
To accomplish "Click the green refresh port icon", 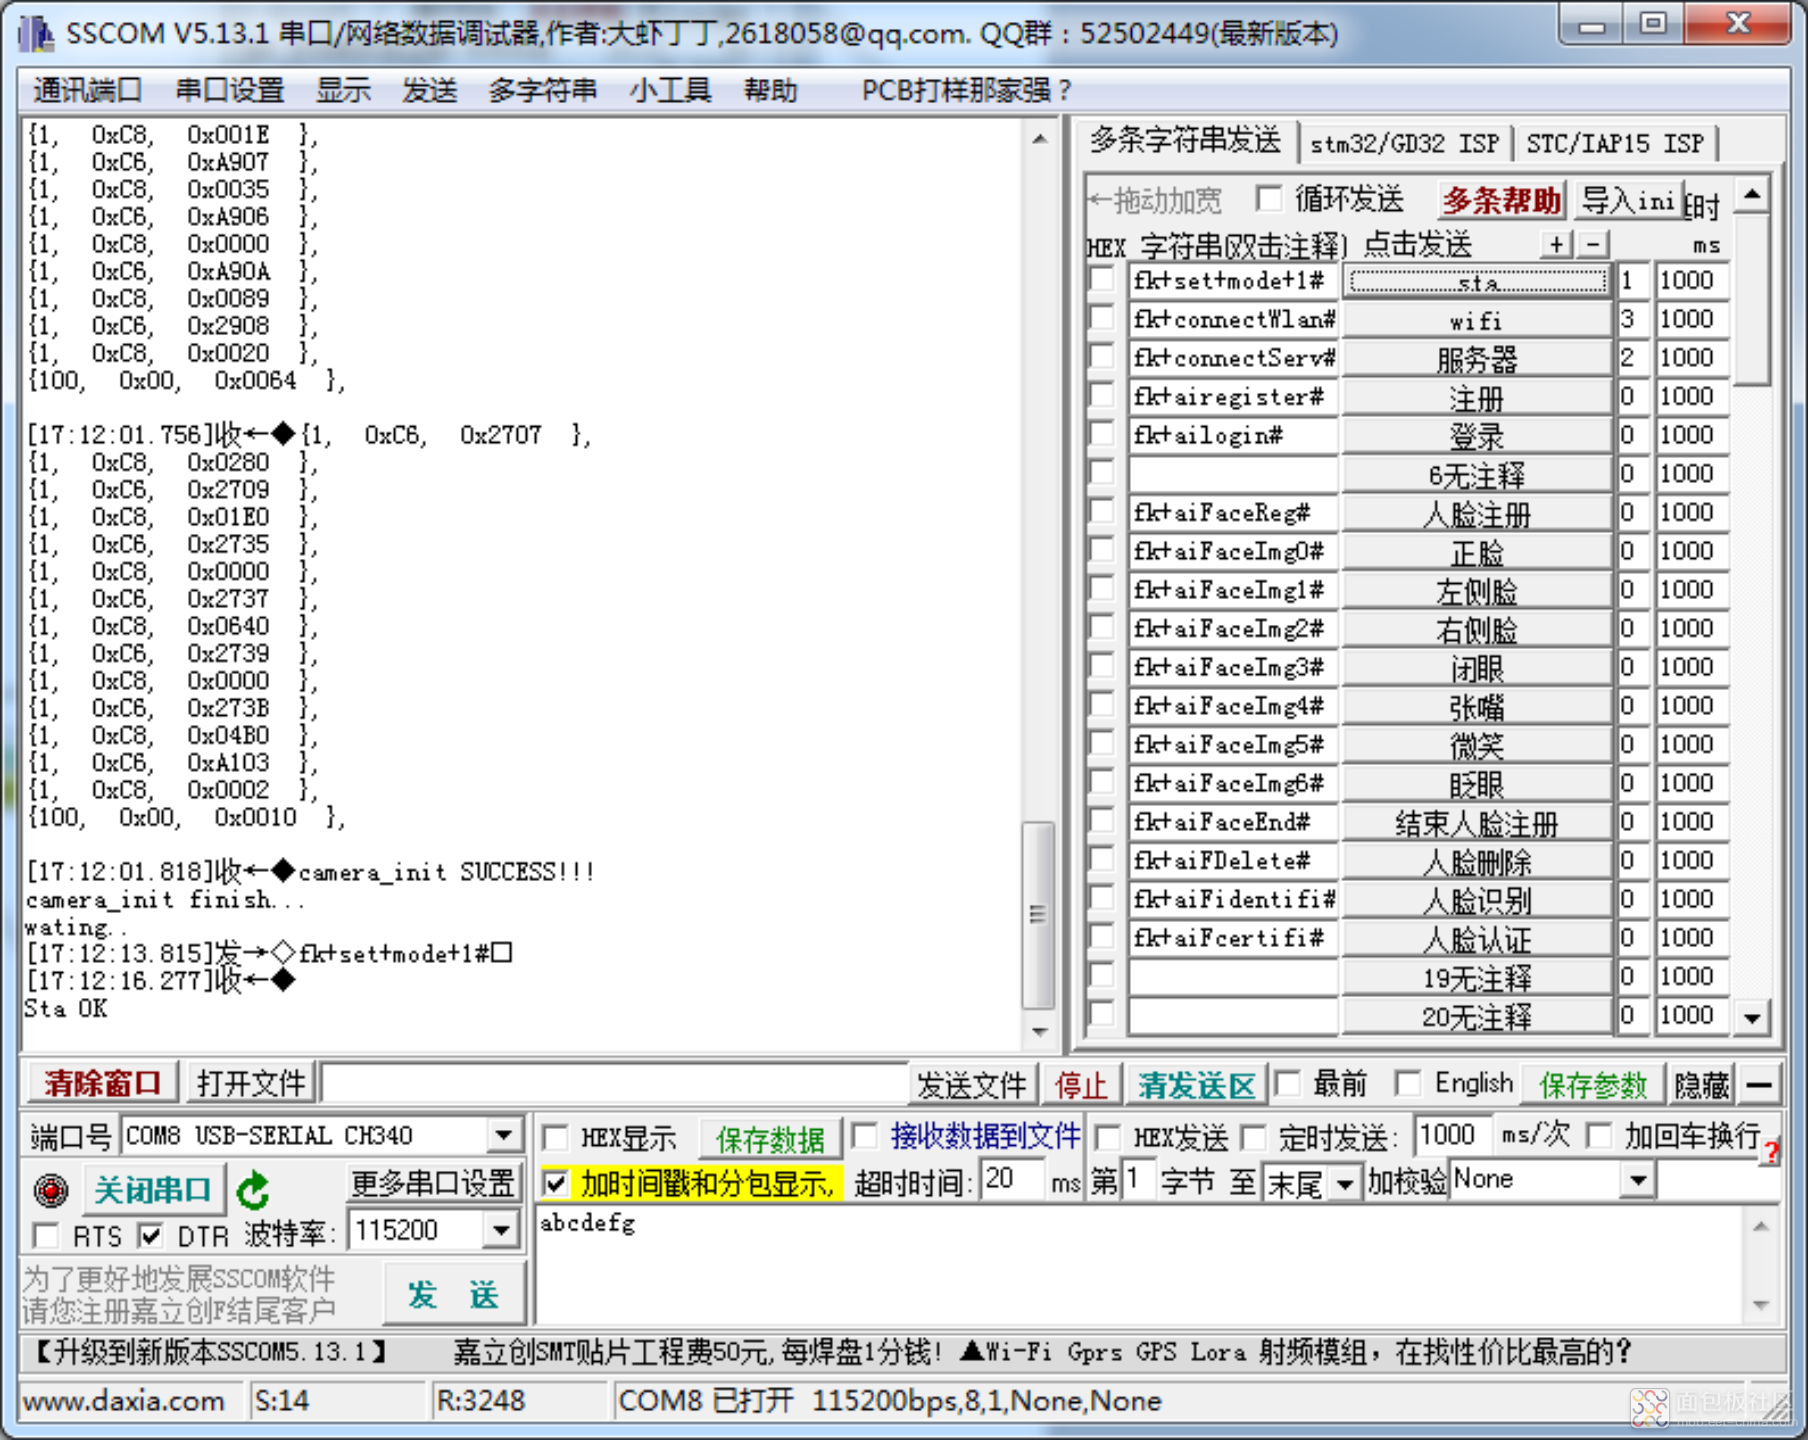I will point(253,1189).
